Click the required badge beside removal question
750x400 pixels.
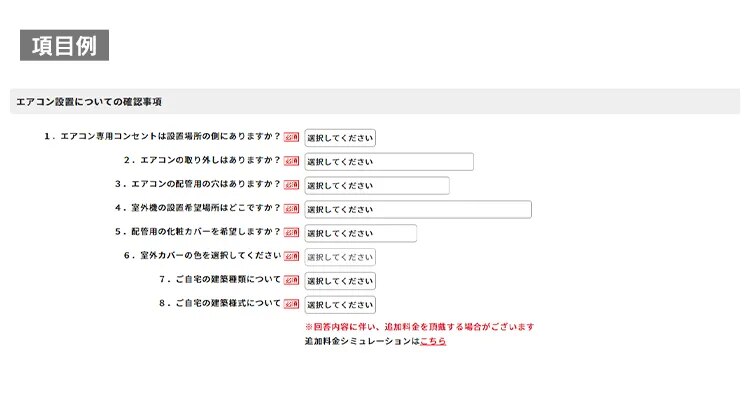(292, 161)
